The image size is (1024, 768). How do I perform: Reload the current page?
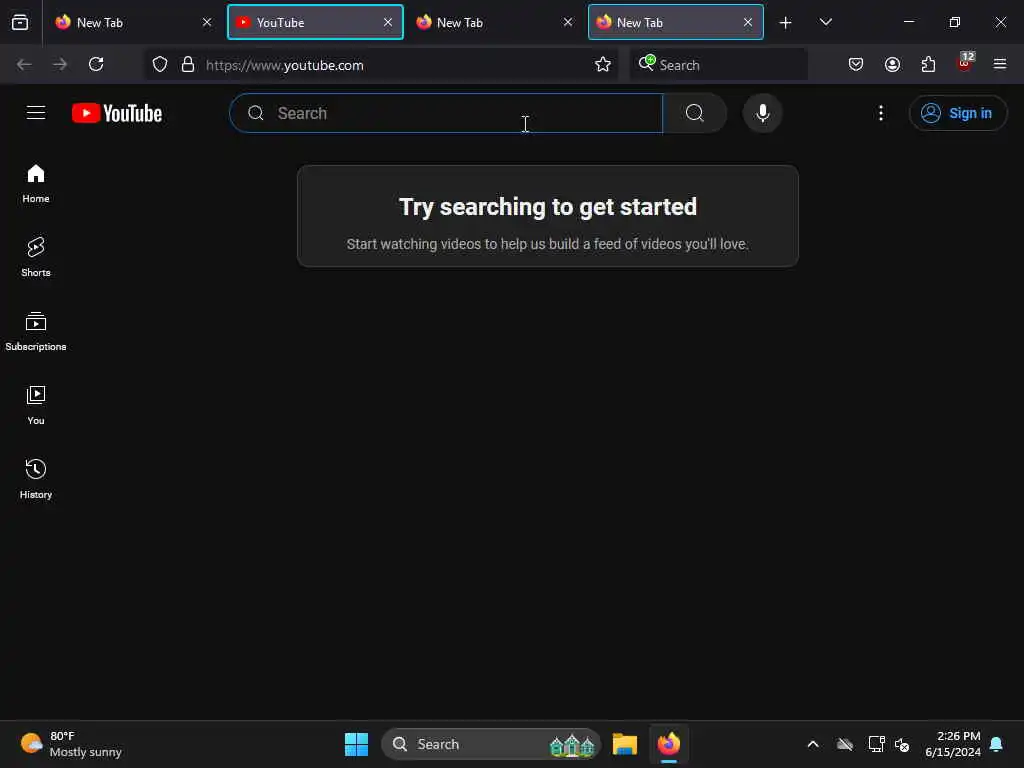(x=96, y=64)
